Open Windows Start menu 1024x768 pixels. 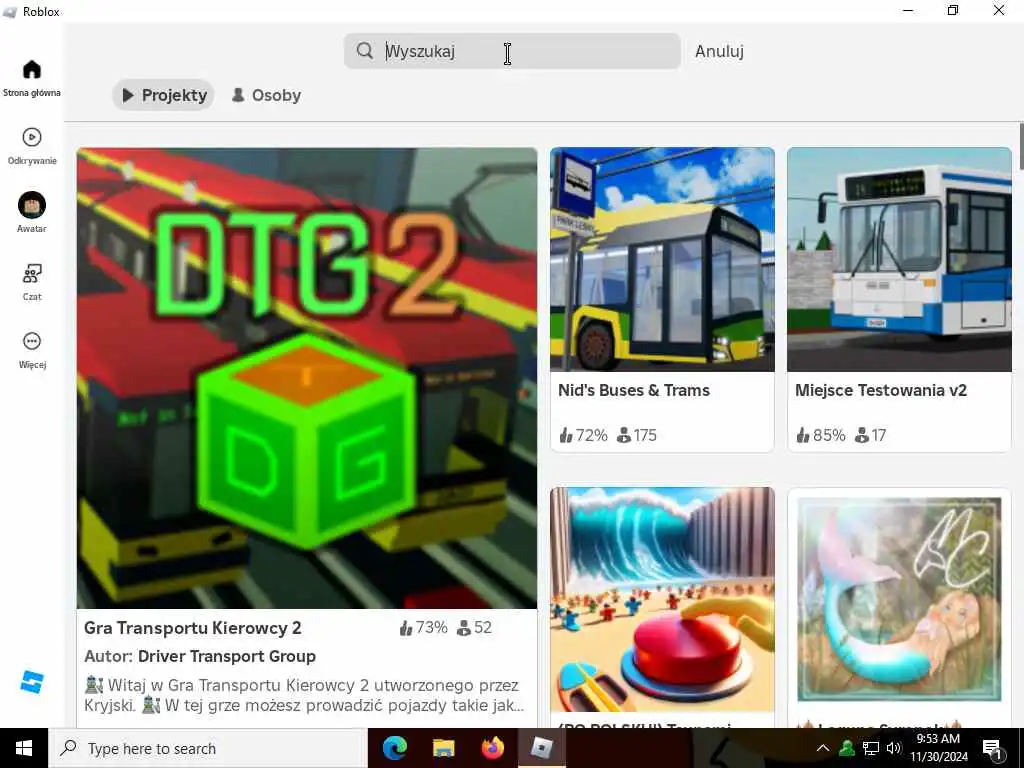(24, 748)
